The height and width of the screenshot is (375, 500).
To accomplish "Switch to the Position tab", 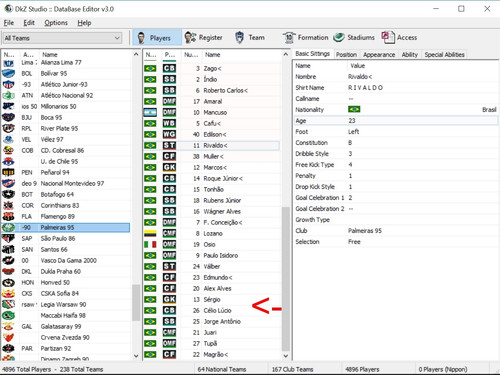I will coord(346,55).
